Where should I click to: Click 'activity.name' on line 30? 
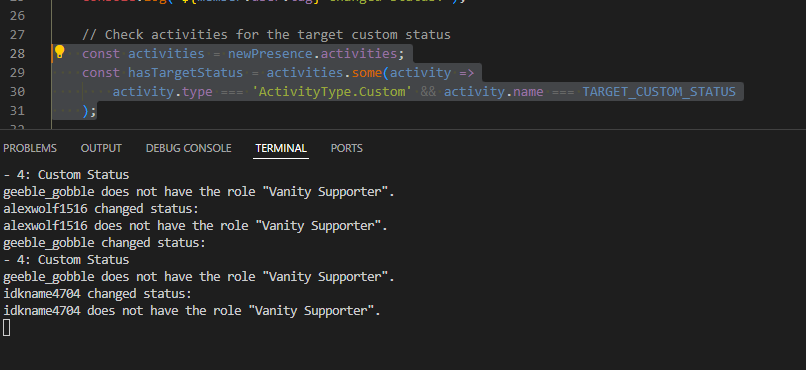point(493,91)
